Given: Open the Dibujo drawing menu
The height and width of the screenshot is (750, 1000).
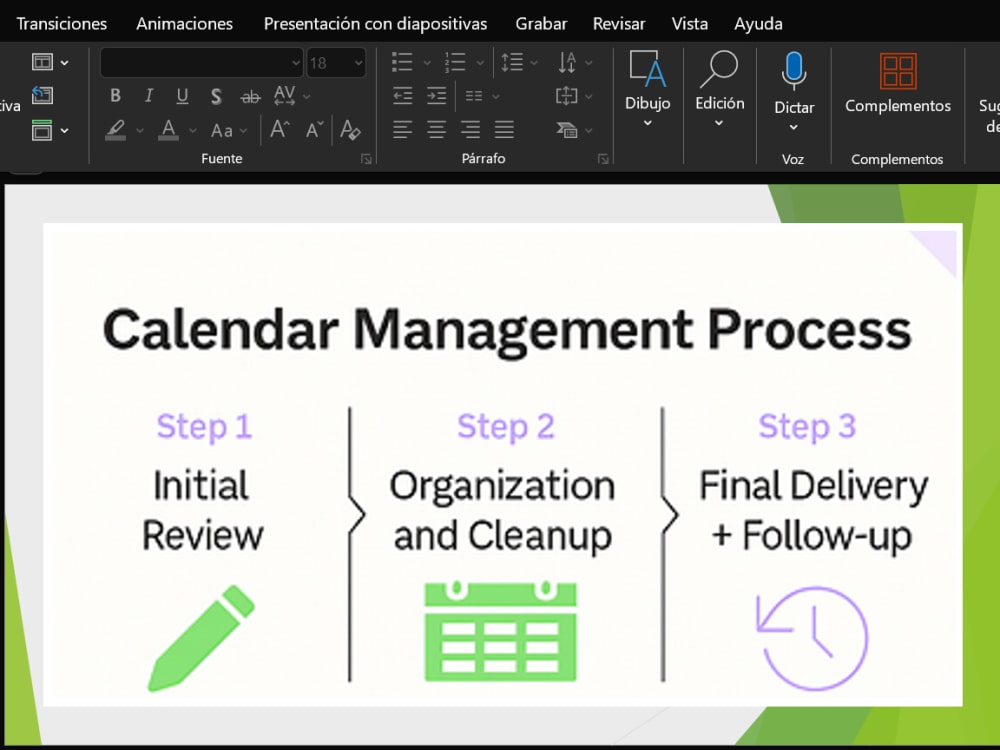Looking at the screenshot, I should point(647,88).
